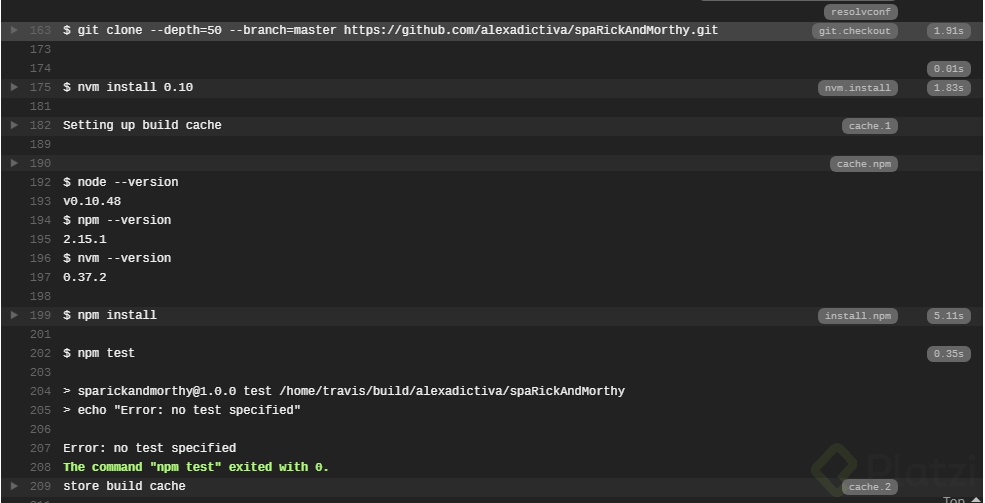The image size is (985, 503).
Task: Expand the nvm install 0.10 fold arrow
Action: 14,87
